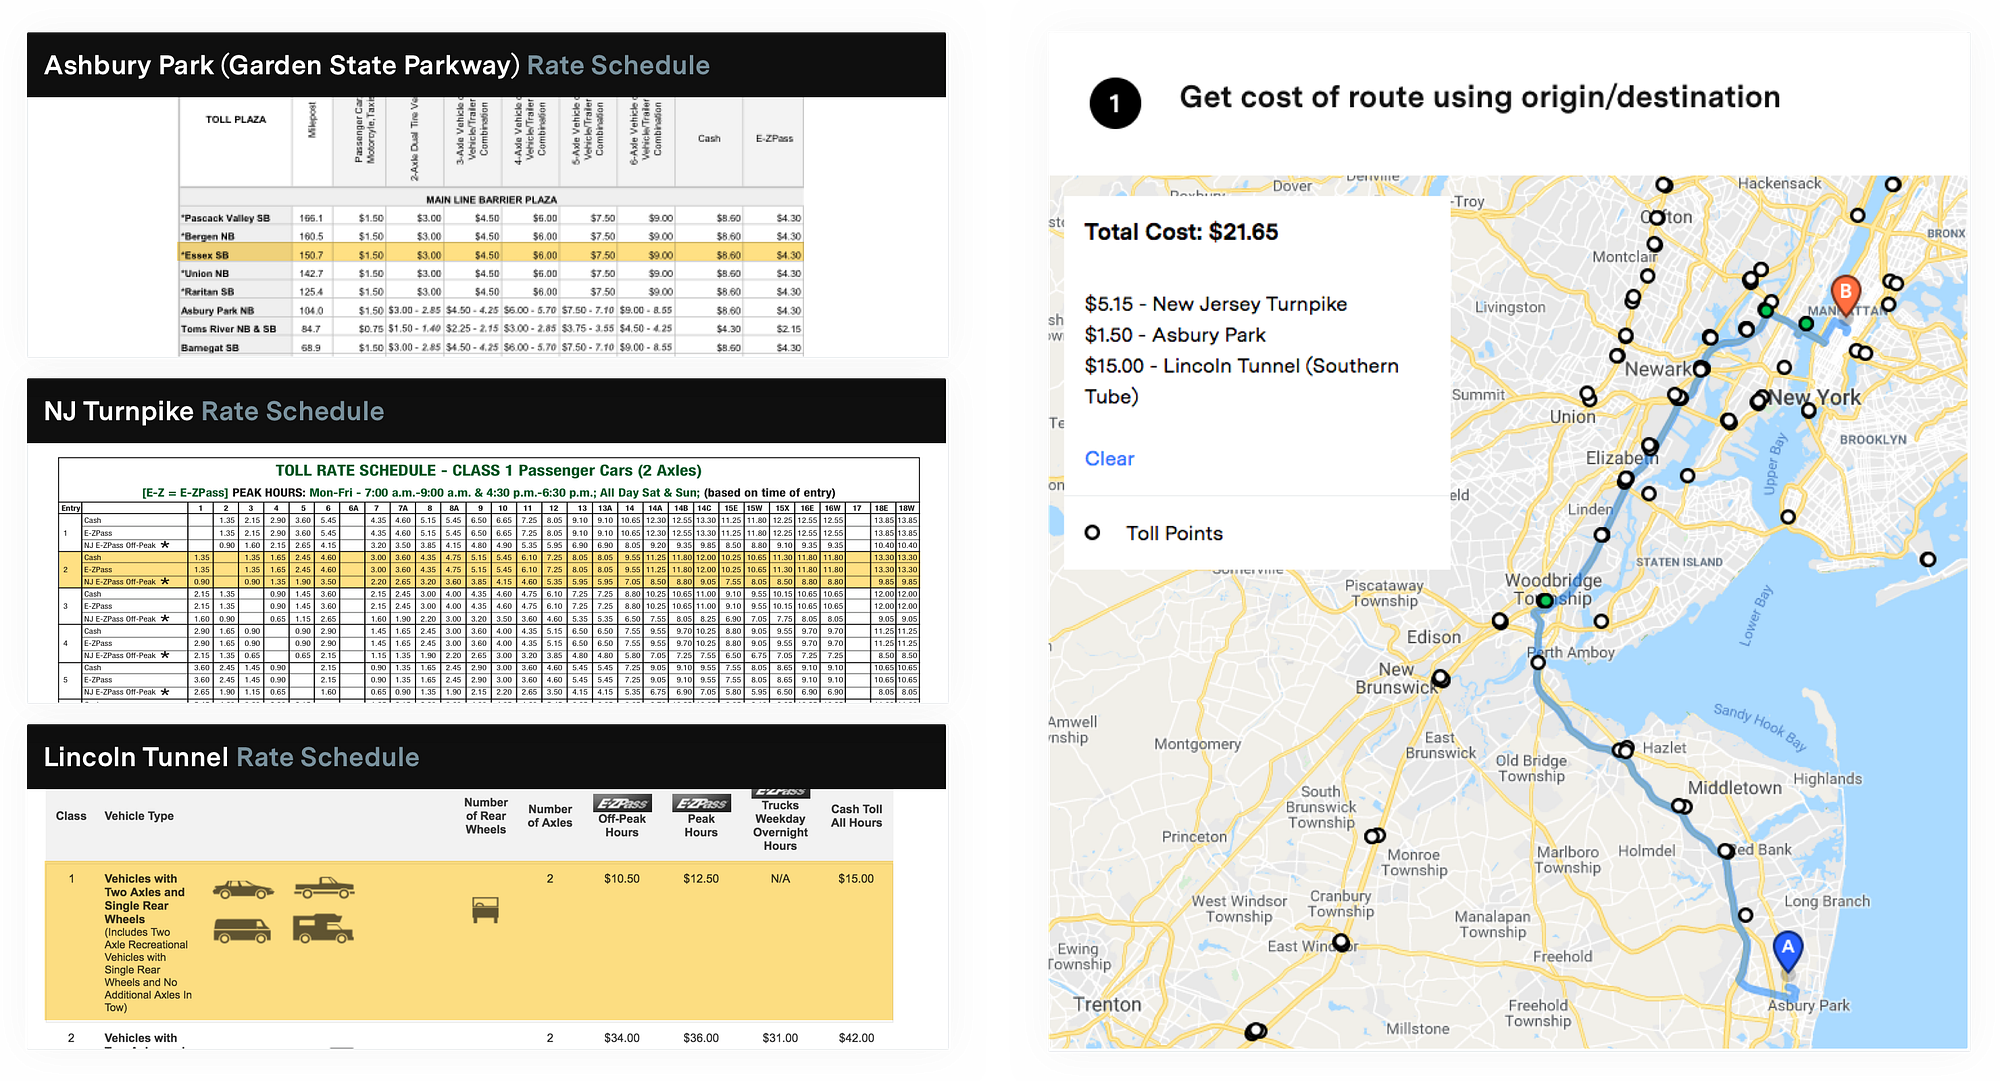Click the E-ZPass Peak Hours column logo

(701, 803)
